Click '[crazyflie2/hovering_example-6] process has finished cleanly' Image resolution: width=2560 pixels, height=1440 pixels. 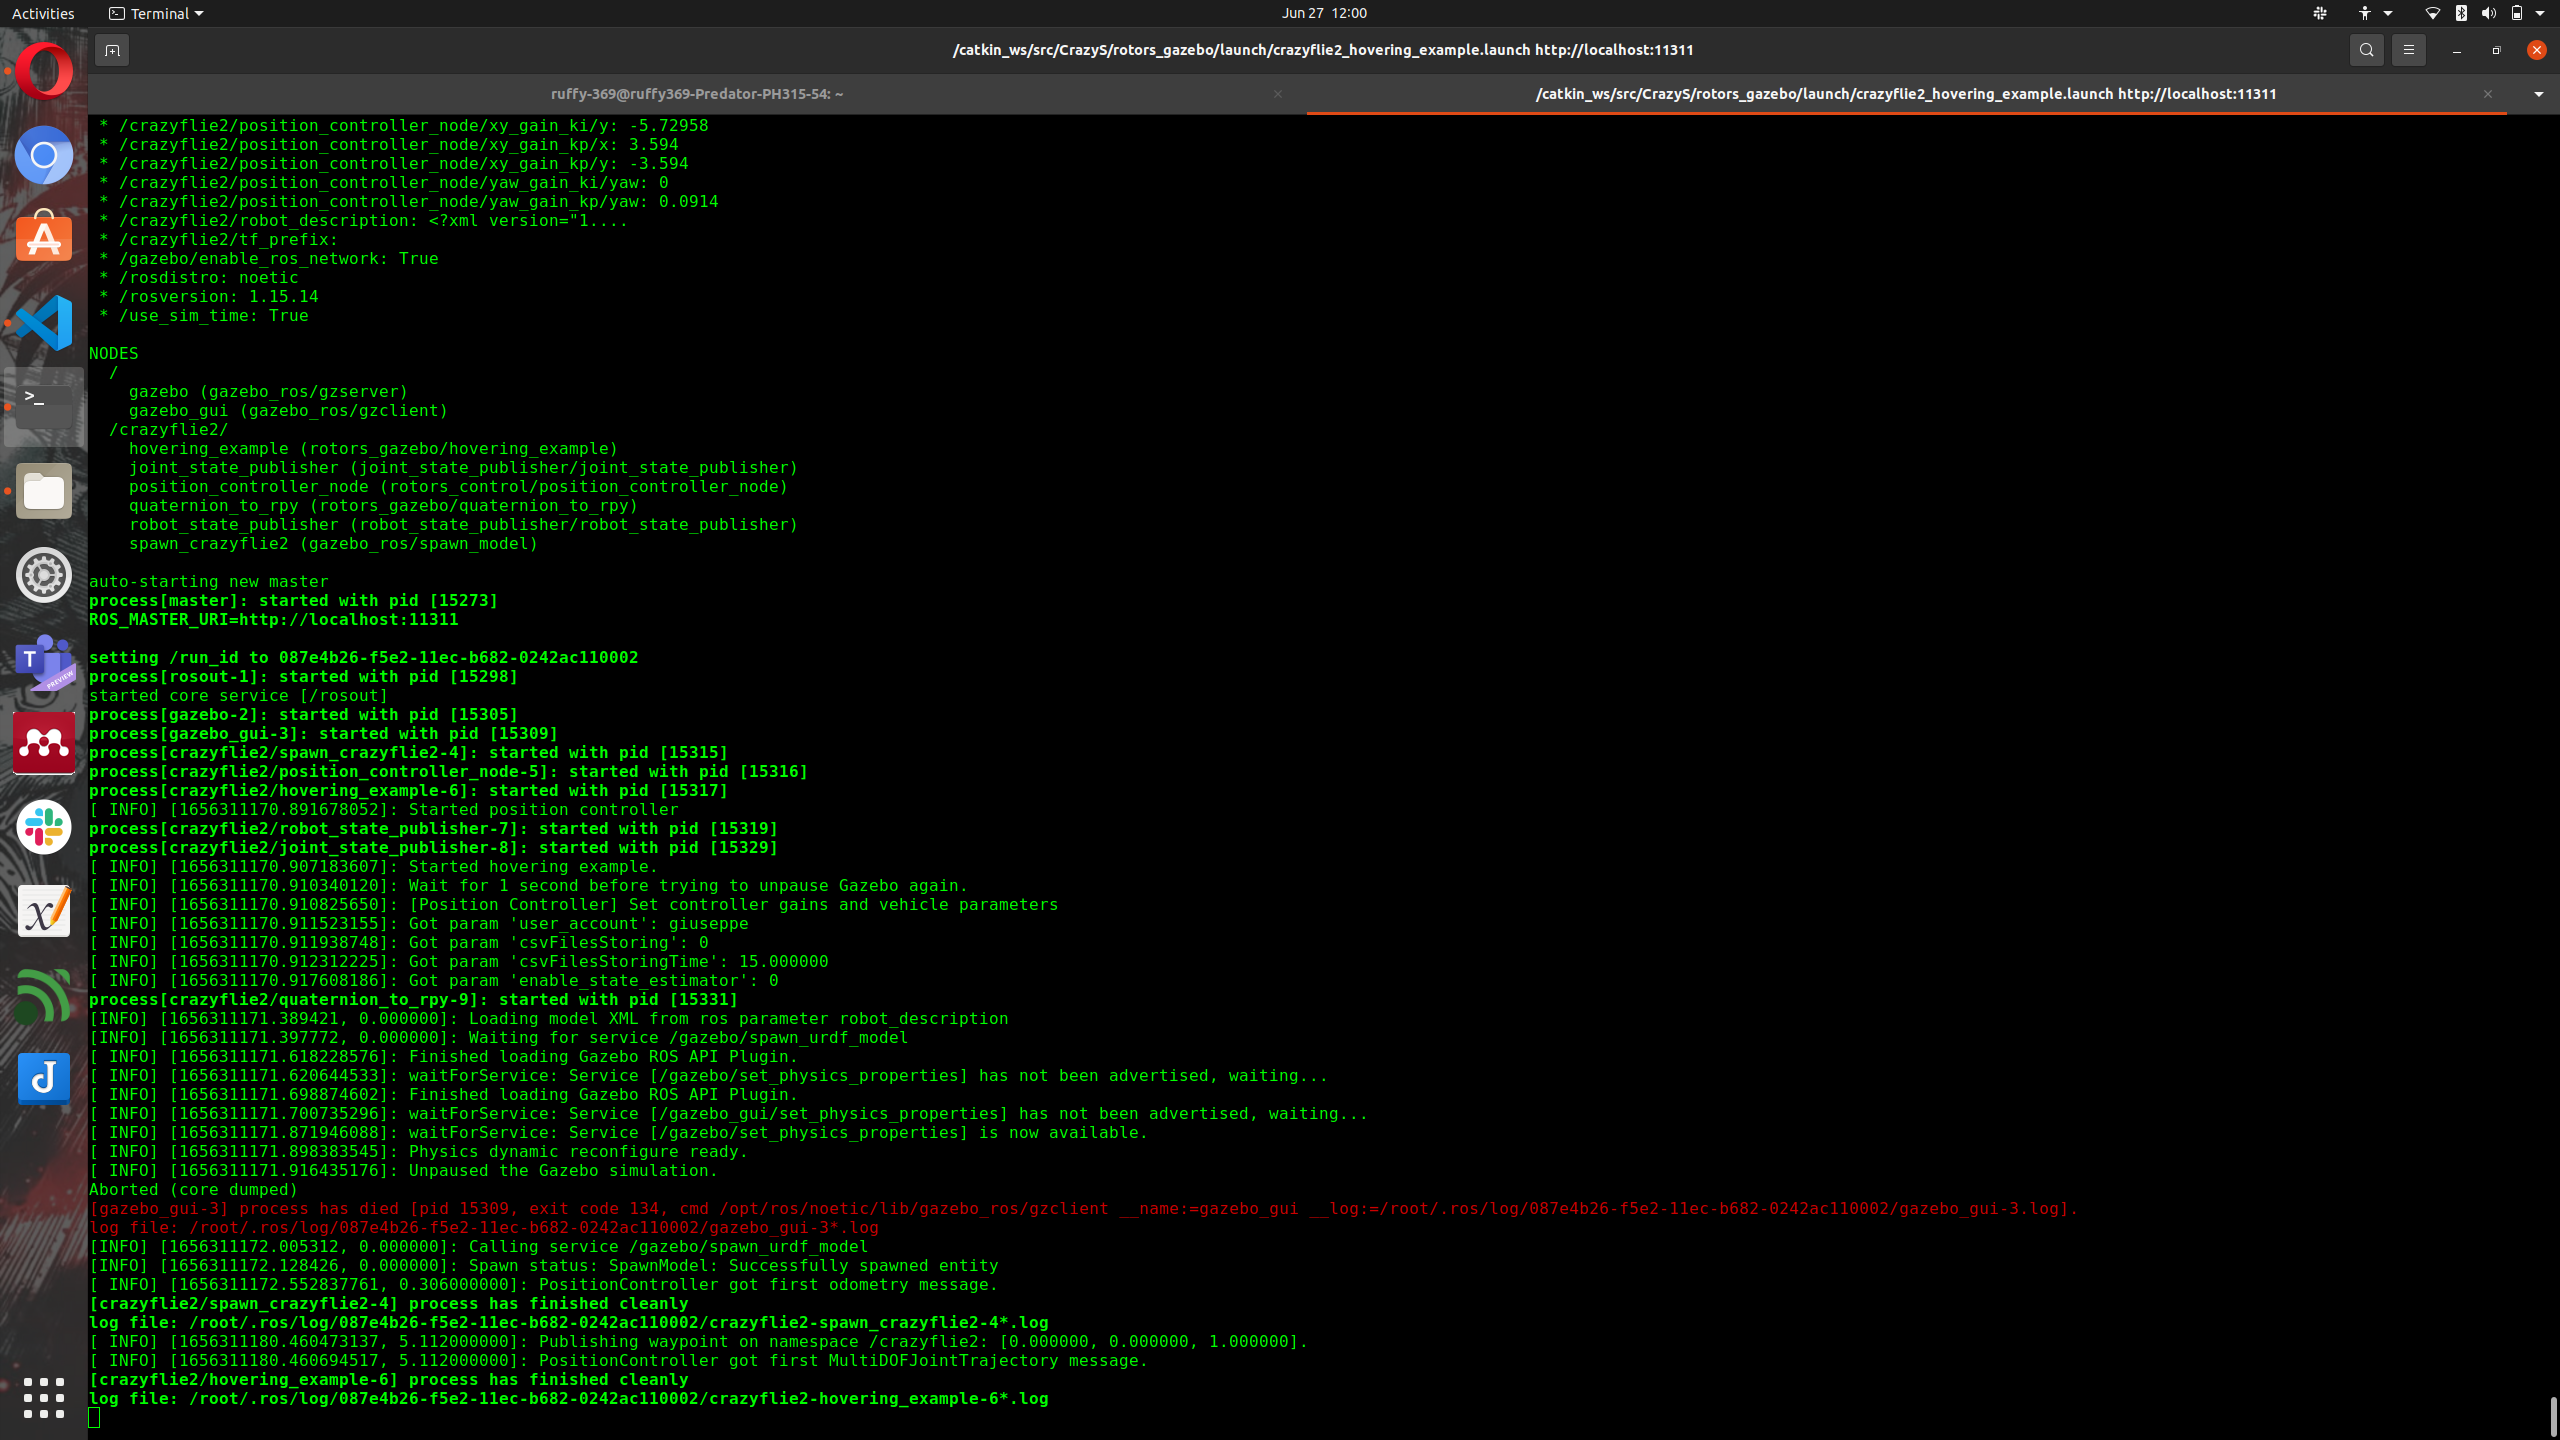coord(388,1379)
